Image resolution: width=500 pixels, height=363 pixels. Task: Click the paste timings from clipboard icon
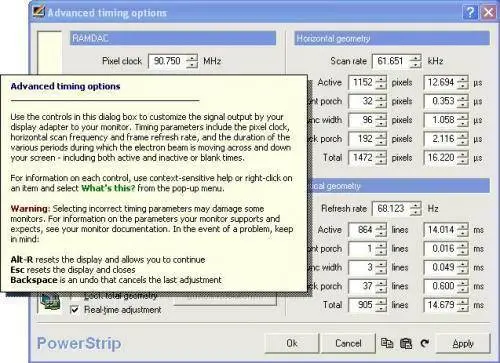[x=406, y=343]
